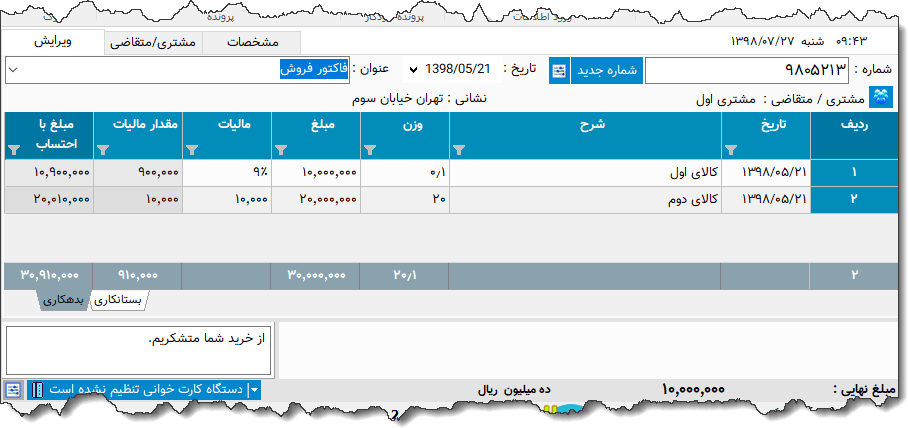This screenshot has width=908, height=428.
Task: Click the عنوان field with فاکتور فروش
Action: click(x=177, y=70)
